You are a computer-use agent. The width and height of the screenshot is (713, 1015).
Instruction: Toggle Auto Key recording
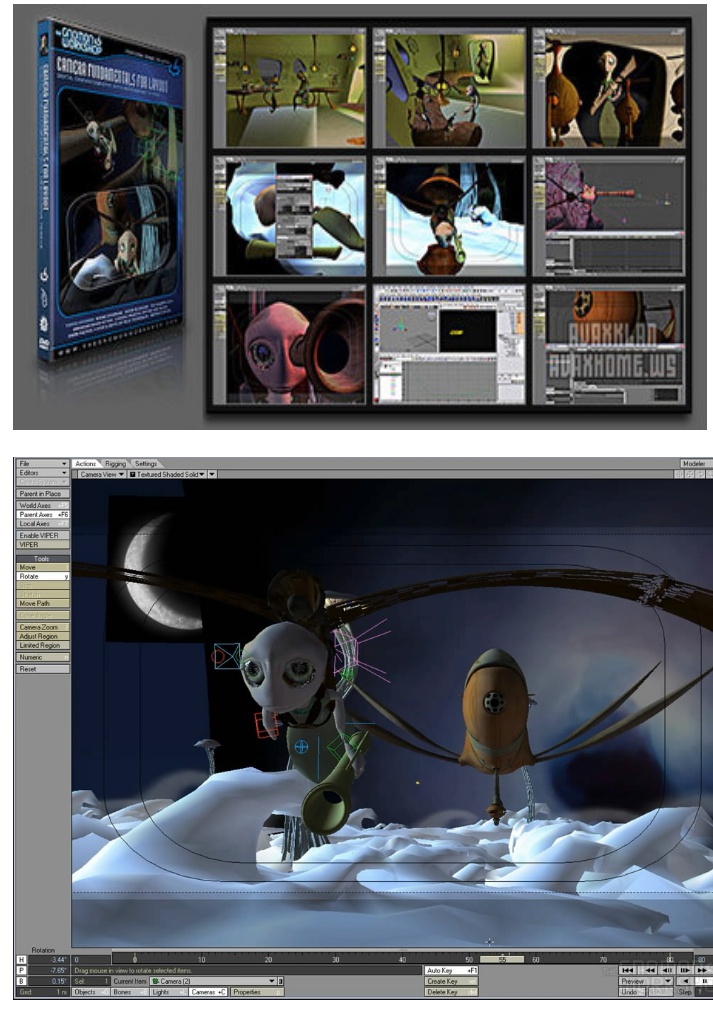pyautogui.click(x=451, y=970)
